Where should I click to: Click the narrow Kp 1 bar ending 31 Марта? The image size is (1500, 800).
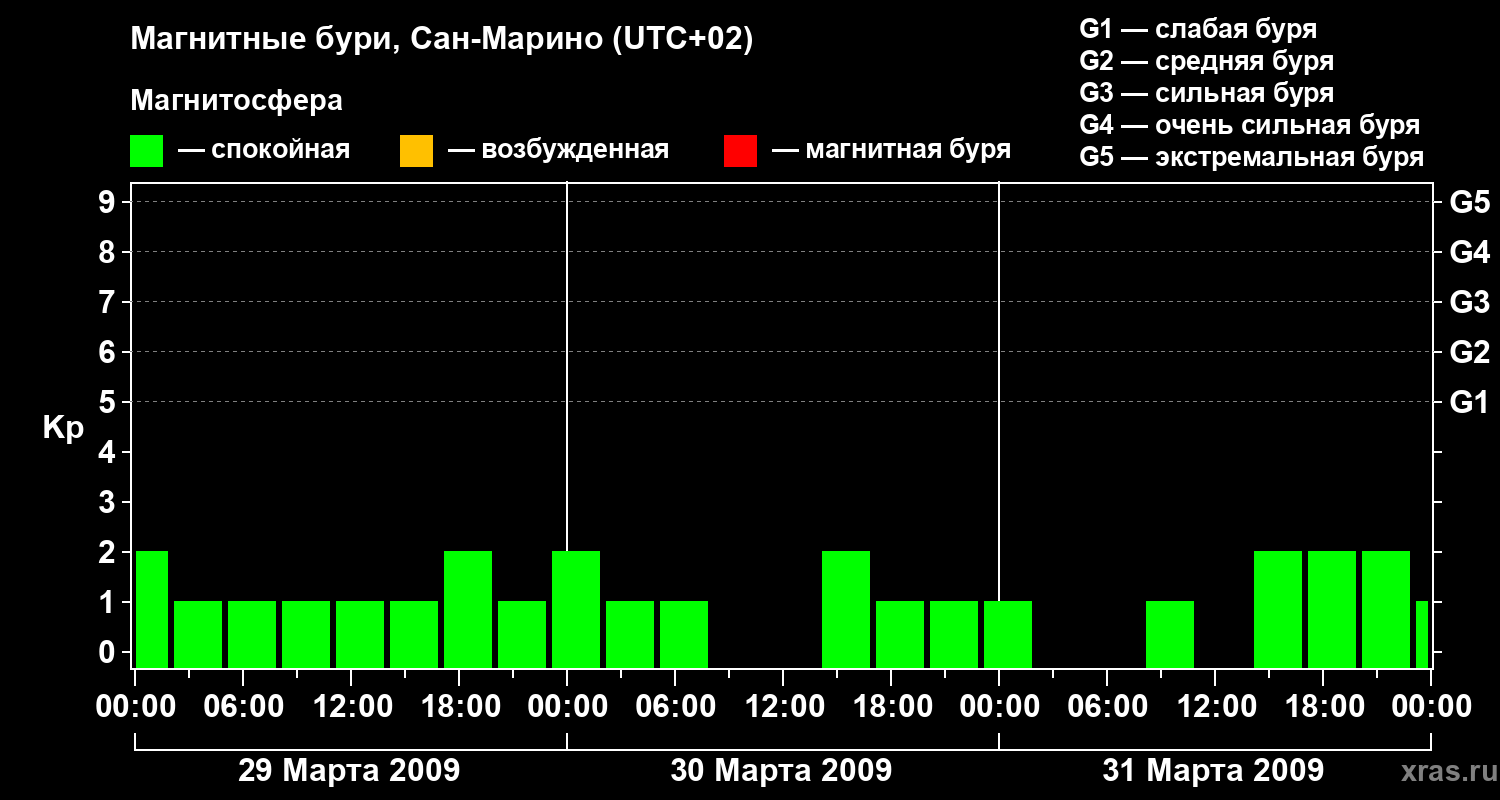[1422, 634]
